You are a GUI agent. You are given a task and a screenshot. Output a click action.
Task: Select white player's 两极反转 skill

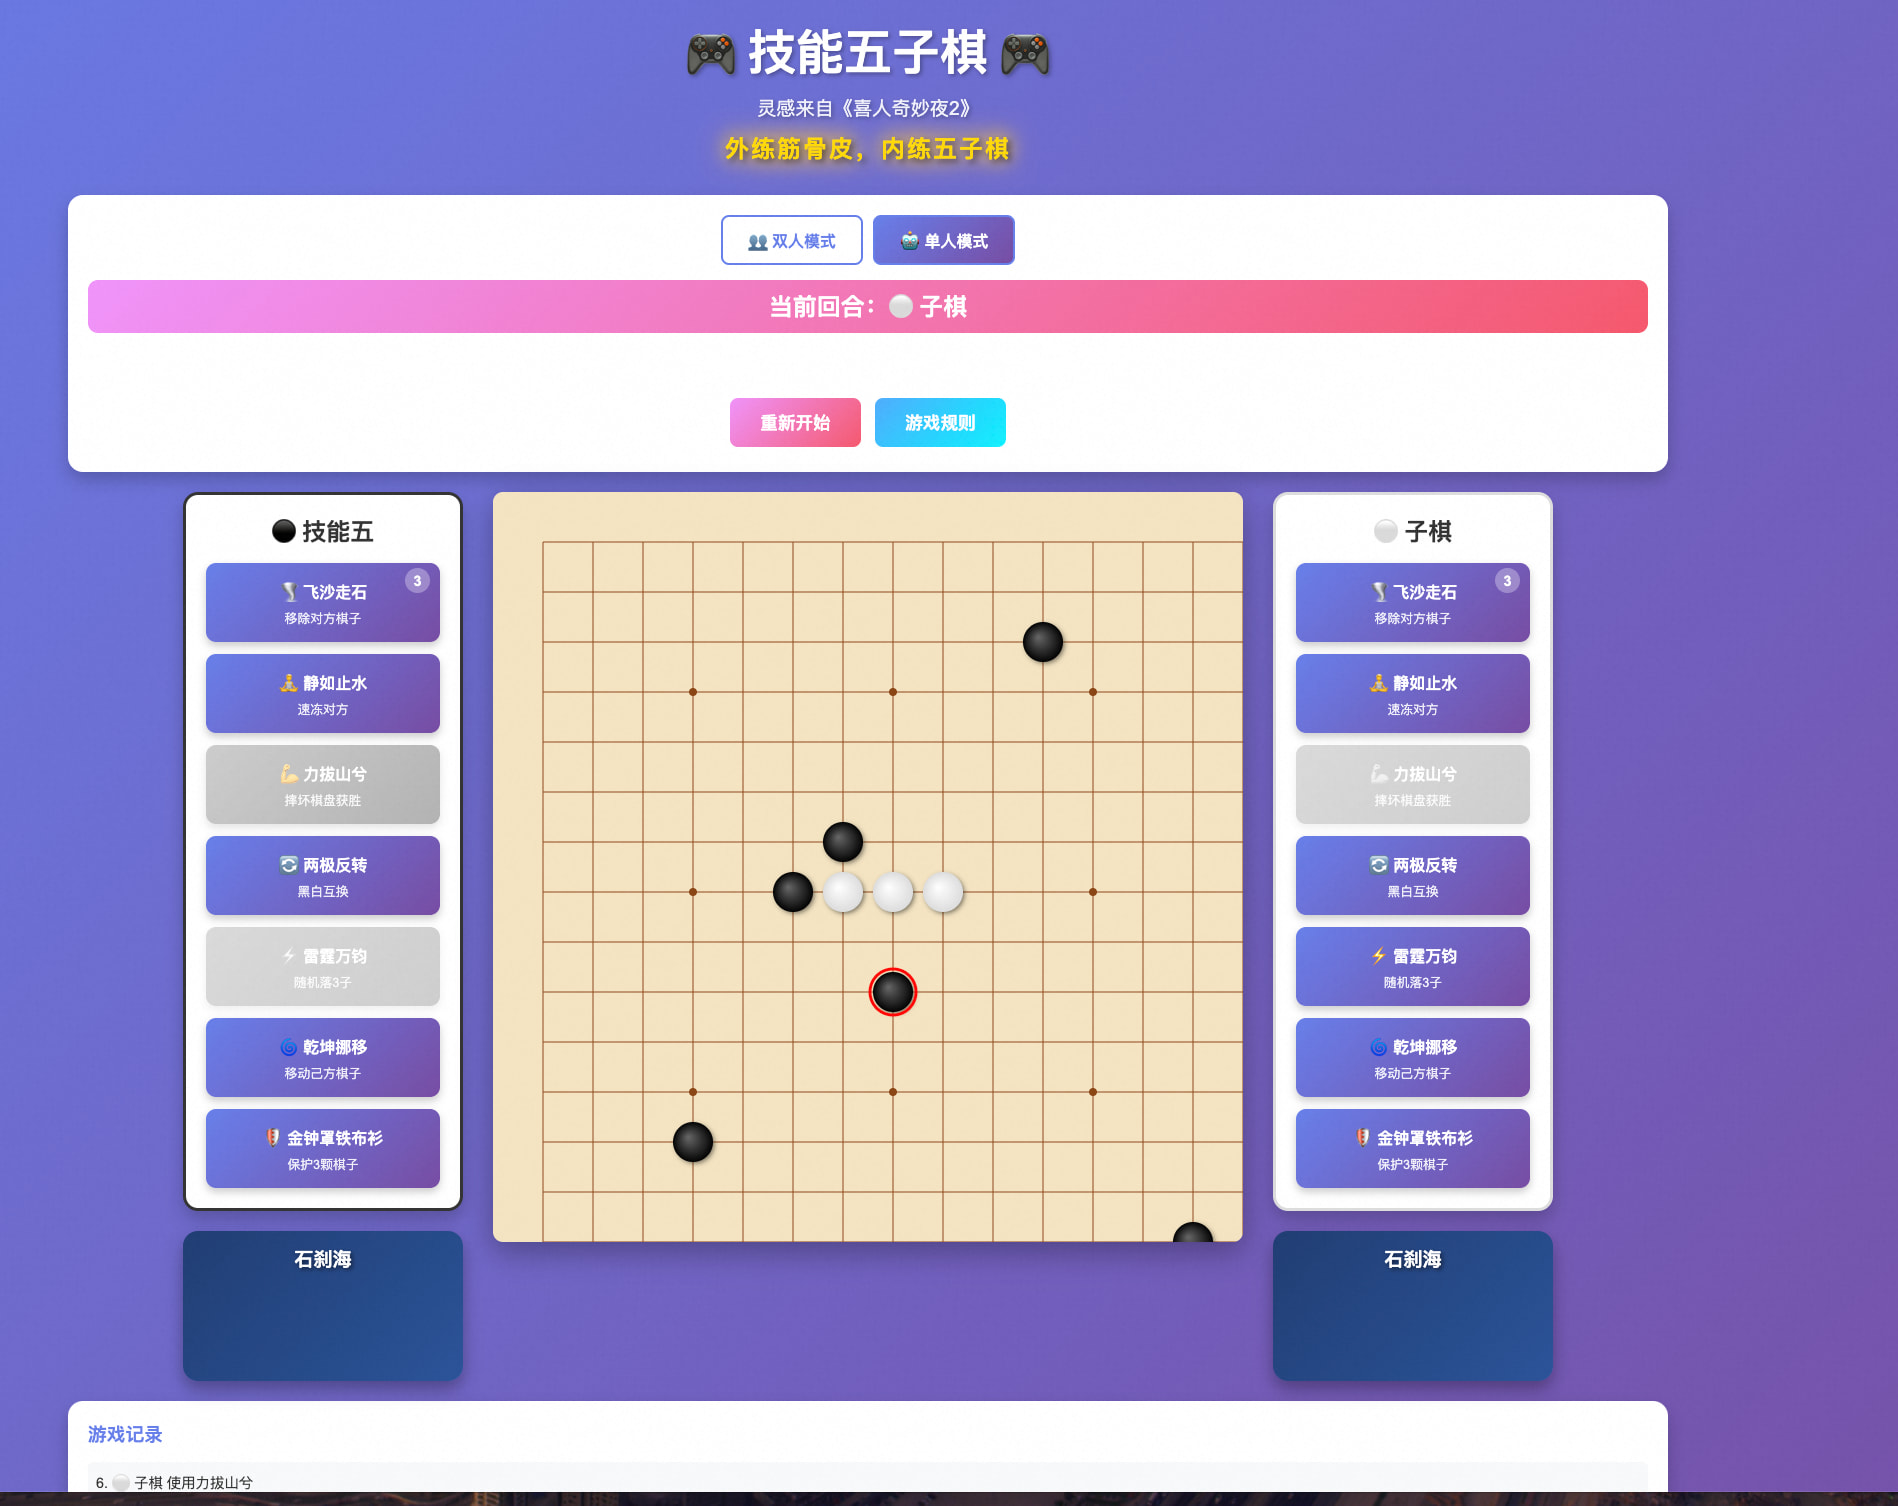click(1412, 875)
